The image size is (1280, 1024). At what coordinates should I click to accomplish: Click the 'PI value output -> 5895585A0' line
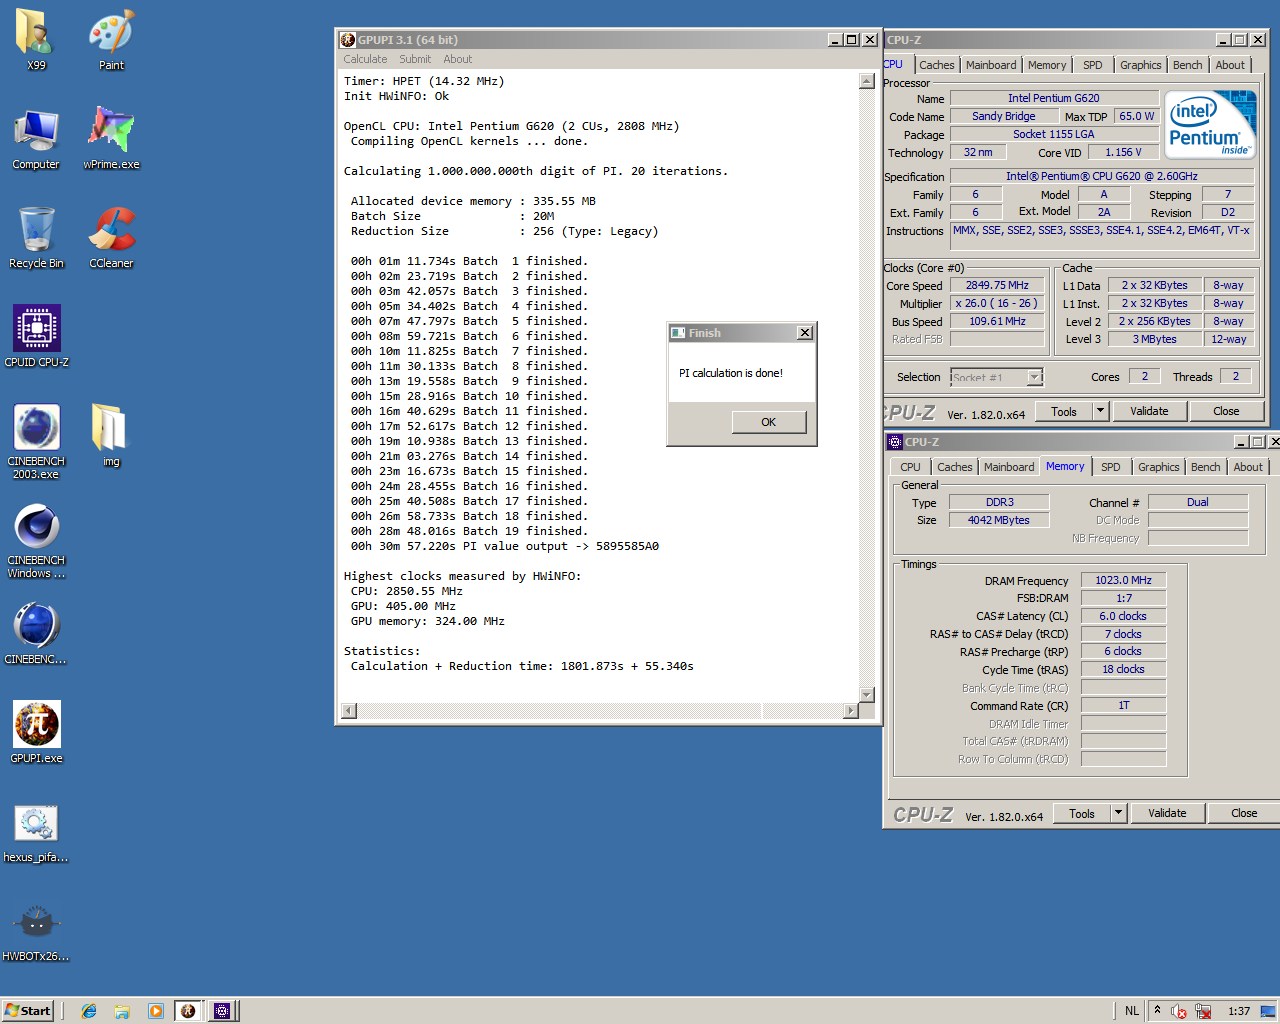coord(504,546)
